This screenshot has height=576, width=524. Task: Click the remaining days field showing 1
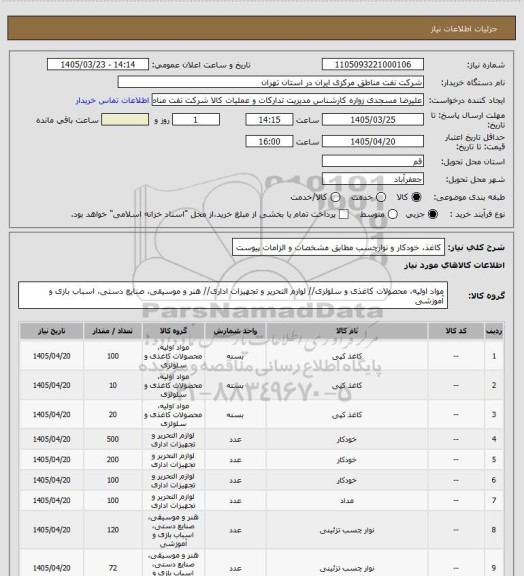196,120
